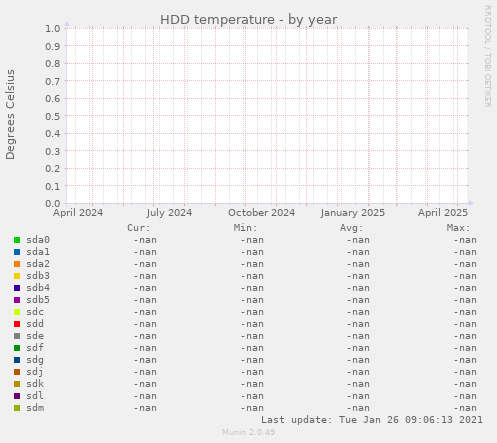The height and width of the screenshot is (443, 497).
Task: Click the 'Degrees Celsius' axis label
Action: point(10,115)
